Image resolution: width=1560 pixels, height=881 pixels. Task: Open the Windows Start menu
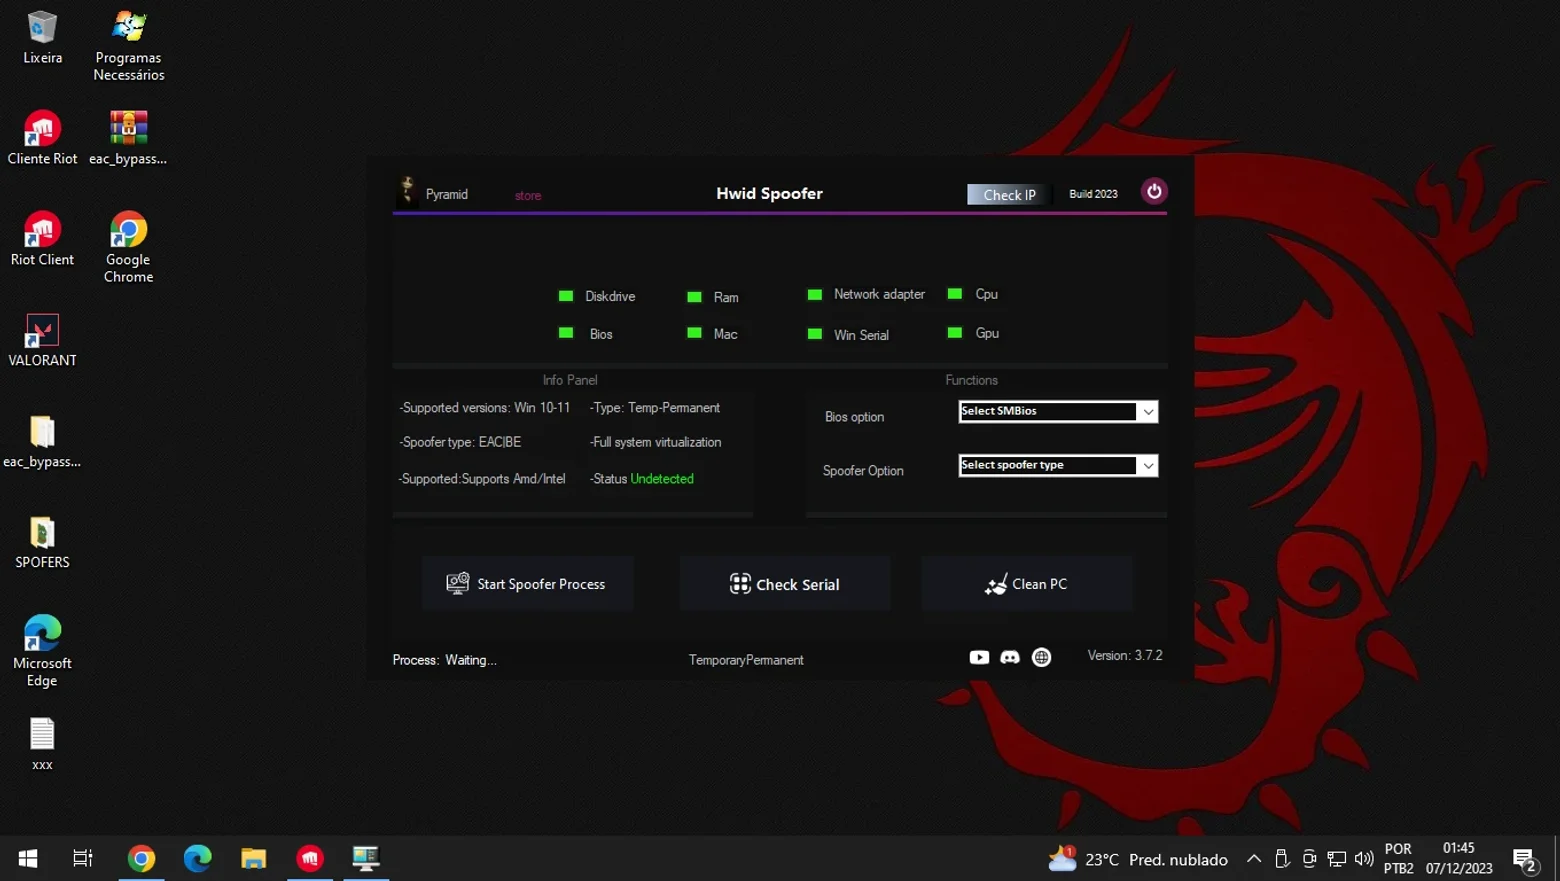click(28, 858)
